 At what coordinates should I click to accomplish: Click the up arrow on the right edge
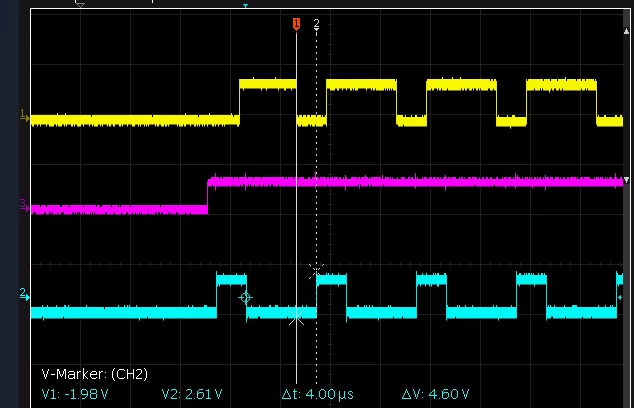coord(626,31)
